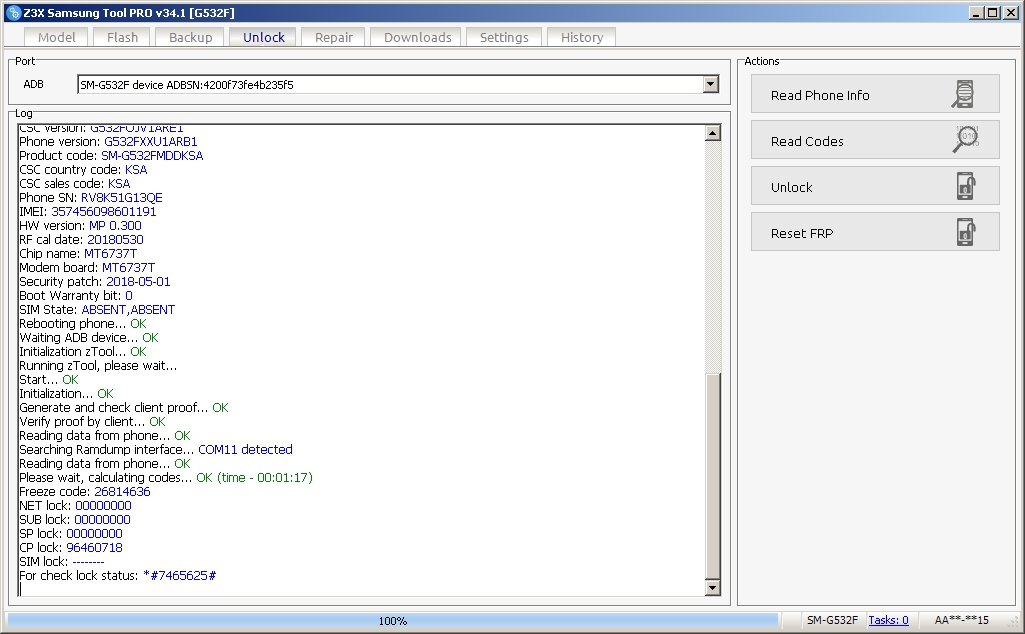Click the CSC country code KSA value
This screenshot has height=634, width=1025.
click(x=136, y=170)
